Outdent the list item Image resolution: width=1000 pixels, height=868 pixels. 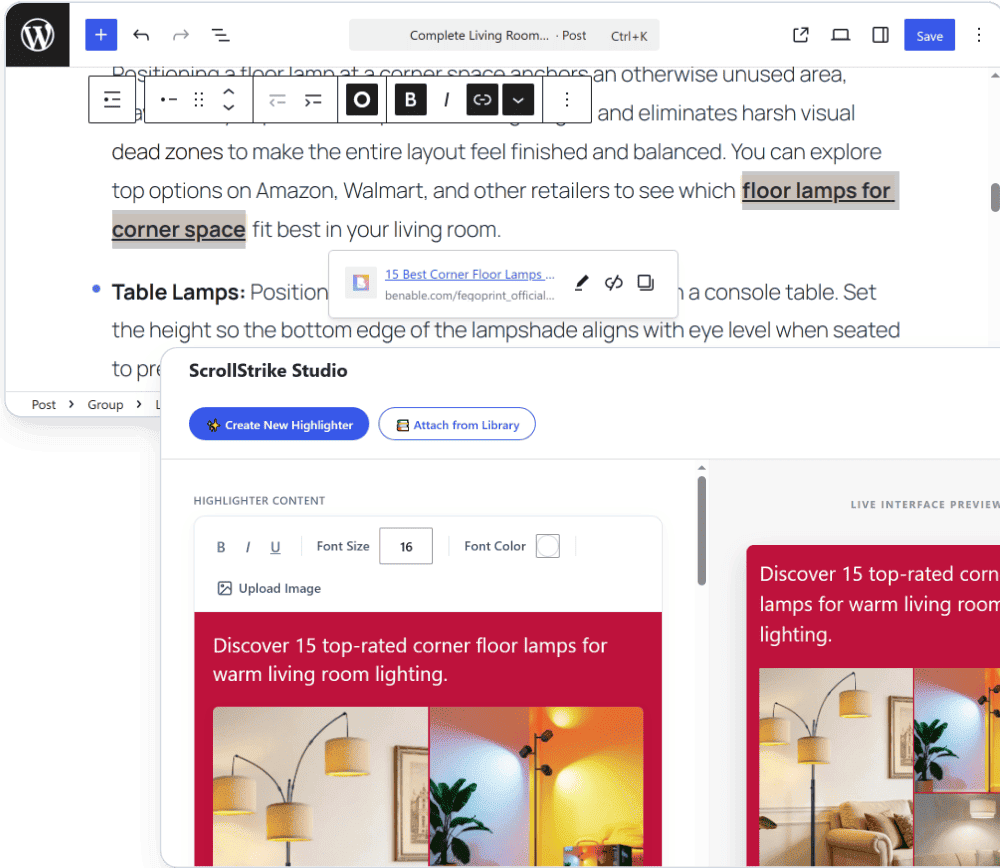(x=277, y=99)
